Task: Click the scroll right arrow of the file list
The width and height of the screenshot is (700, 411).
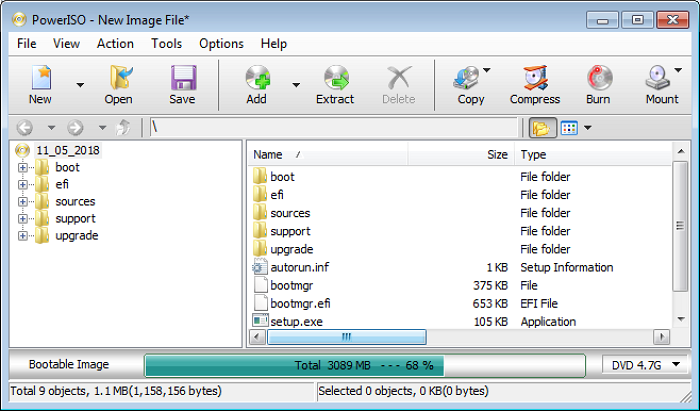Action: [662, 337]
